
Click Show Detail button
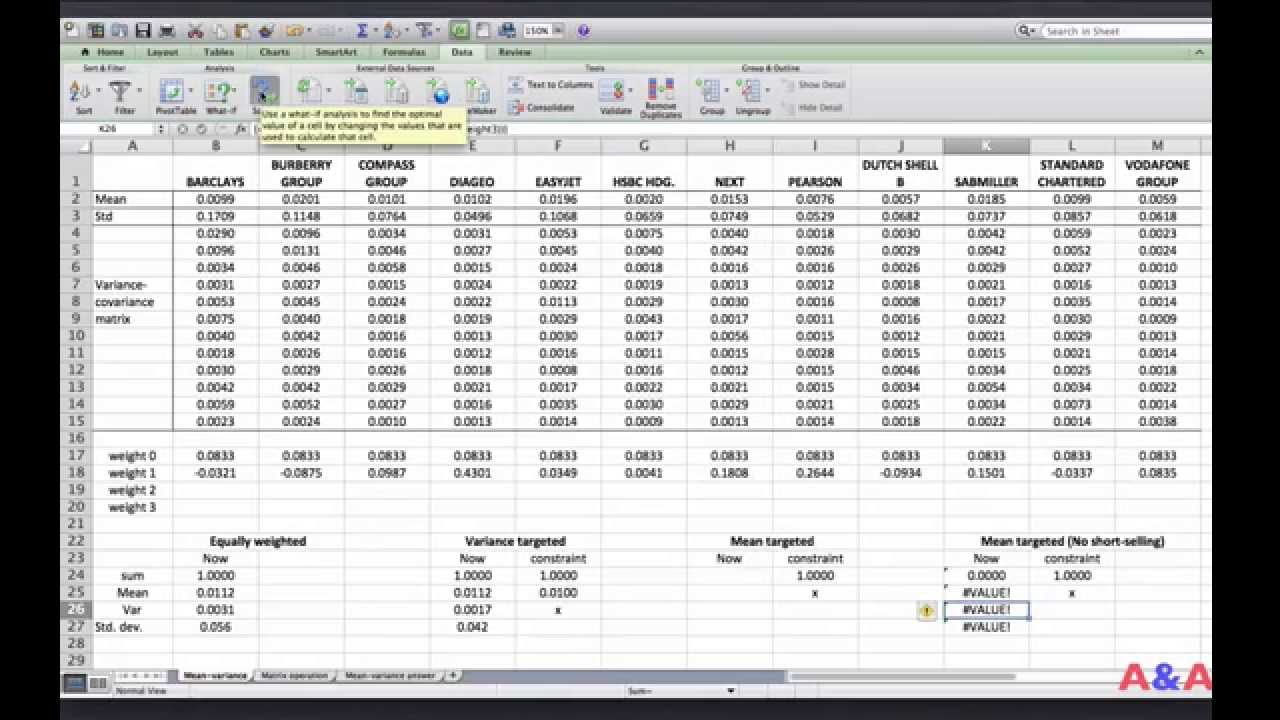click(813, 85)
